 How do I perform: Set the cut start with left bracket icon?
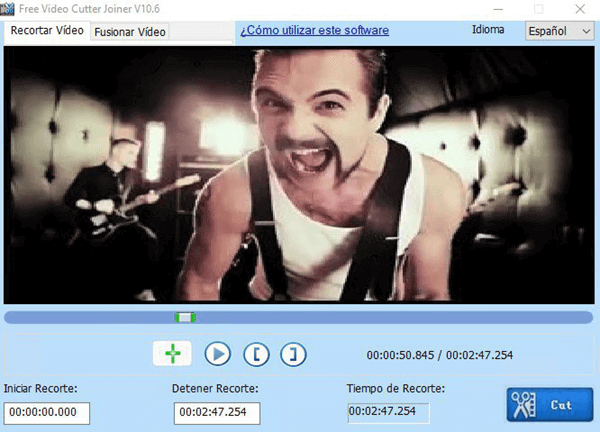(x=256, y=353)
